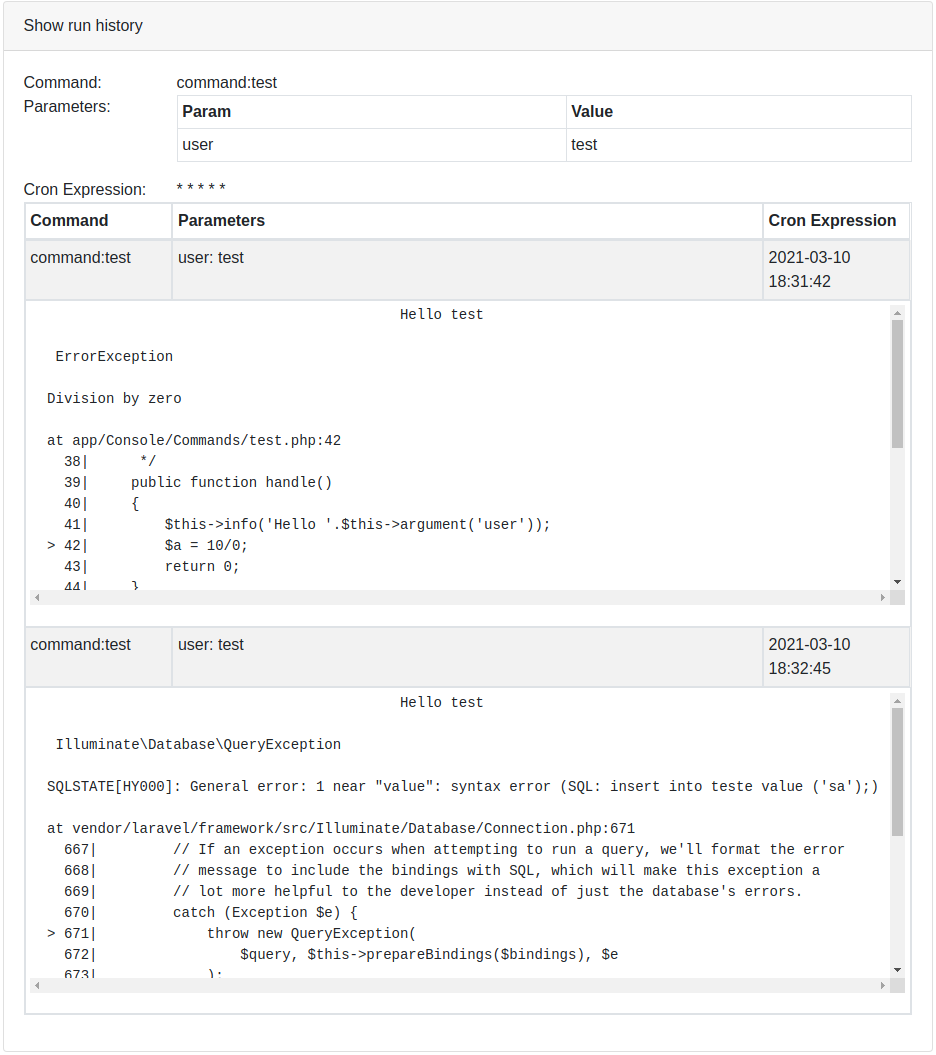Click the "command:test" value beside Command label
The height and width of the screenshot is (1055, 936).
[227, 83]
